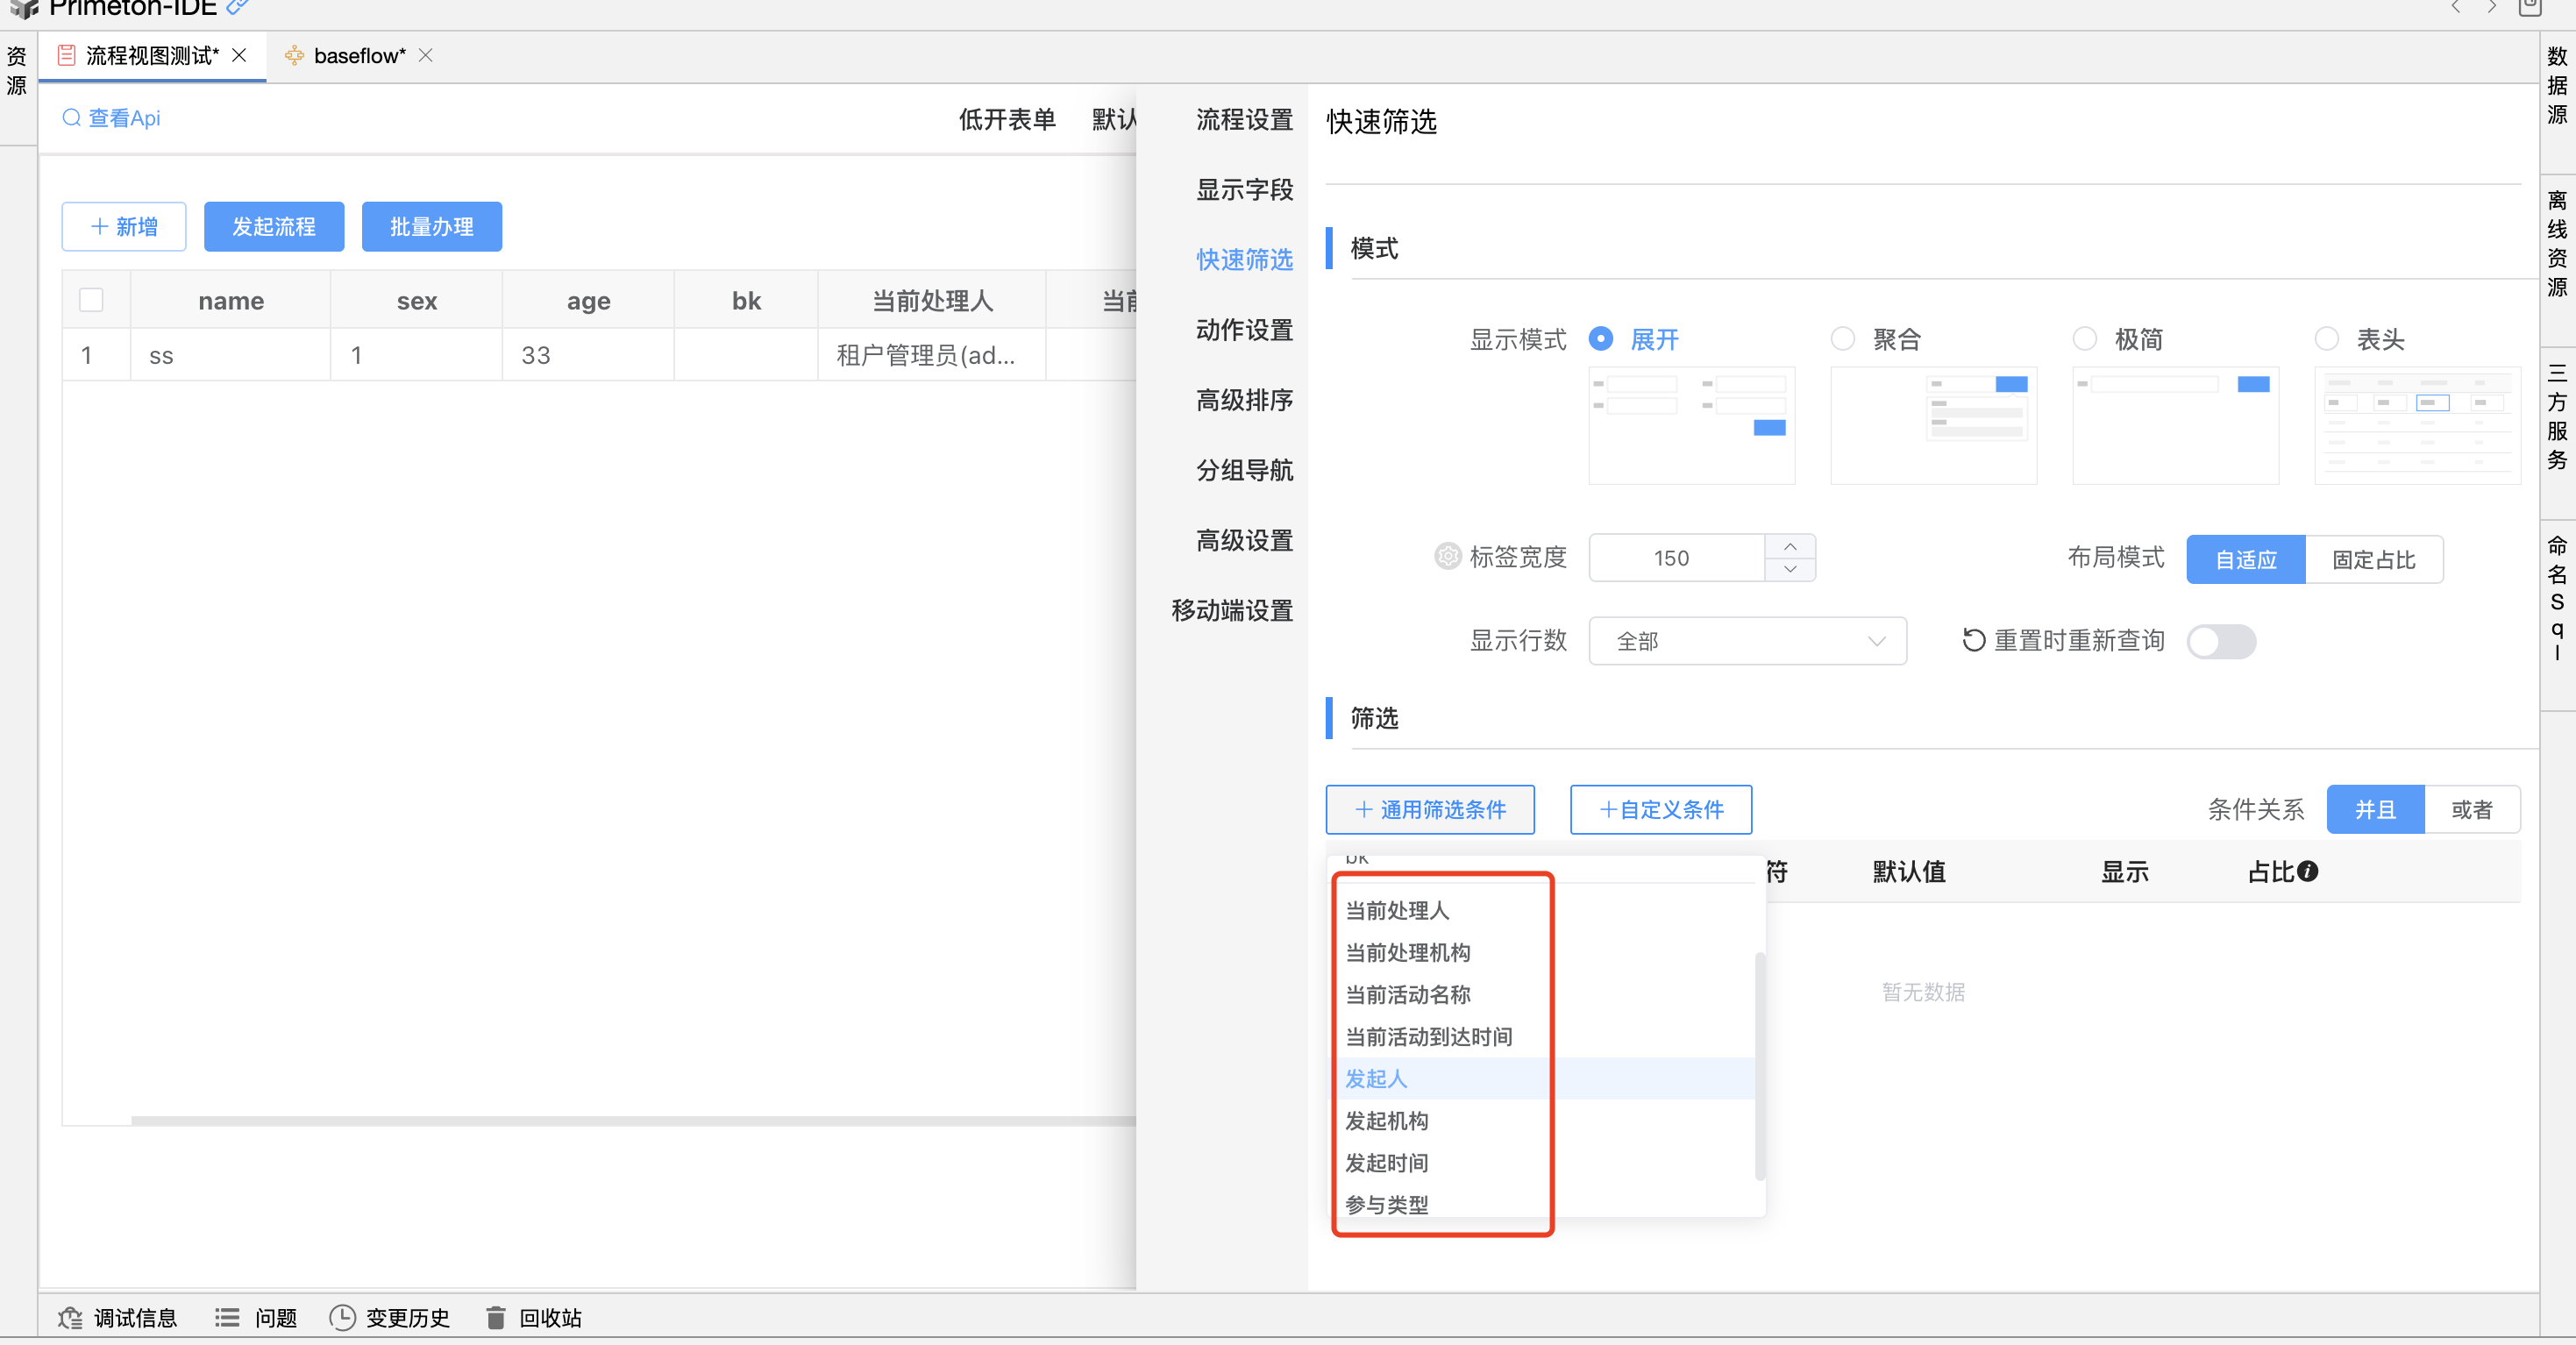Click gear icon beside 标签宽度

(1447, 556)
